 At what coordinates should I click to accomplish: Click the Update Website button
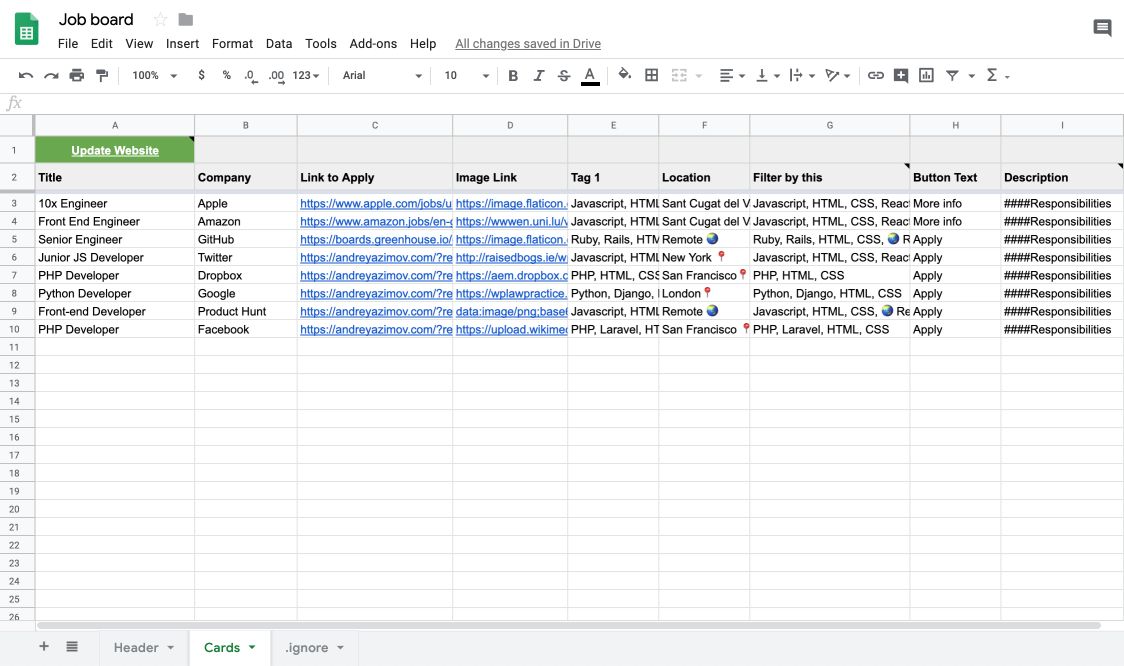click(115, 150)
